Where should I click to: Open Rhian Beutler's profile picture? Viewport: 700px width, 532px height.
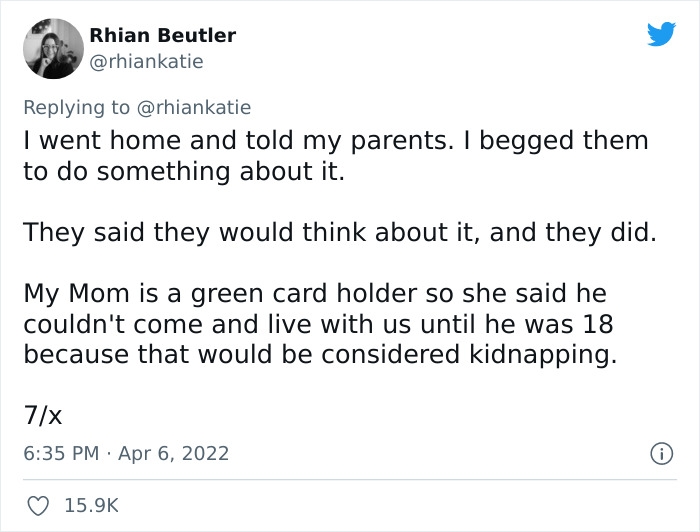pyautogui.click(x=52, y=48)
